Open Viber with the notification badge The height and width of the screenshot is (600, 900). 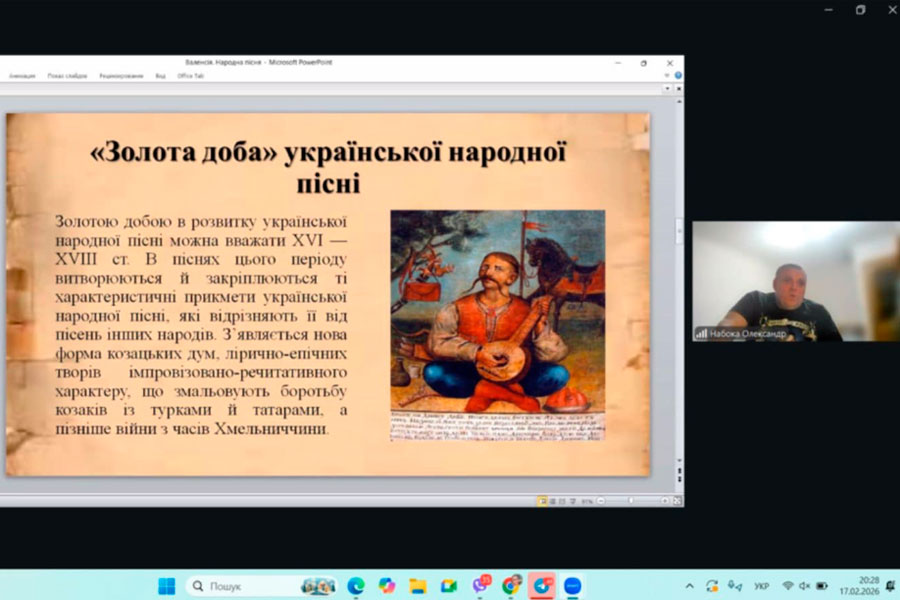coord(481,586)
